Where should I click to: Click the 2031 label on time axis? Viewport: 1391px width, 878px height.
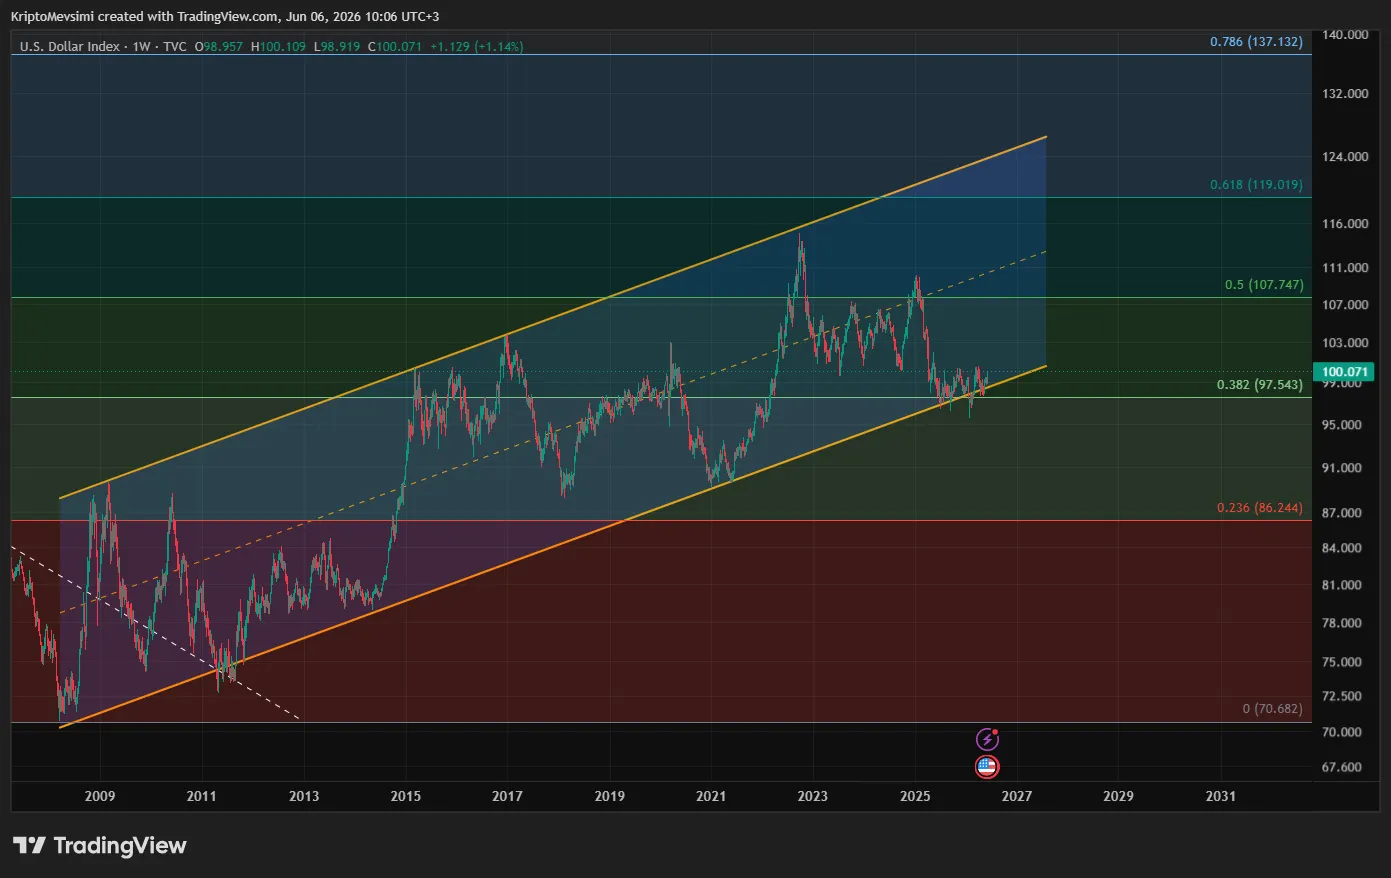tap(1221, 796)
